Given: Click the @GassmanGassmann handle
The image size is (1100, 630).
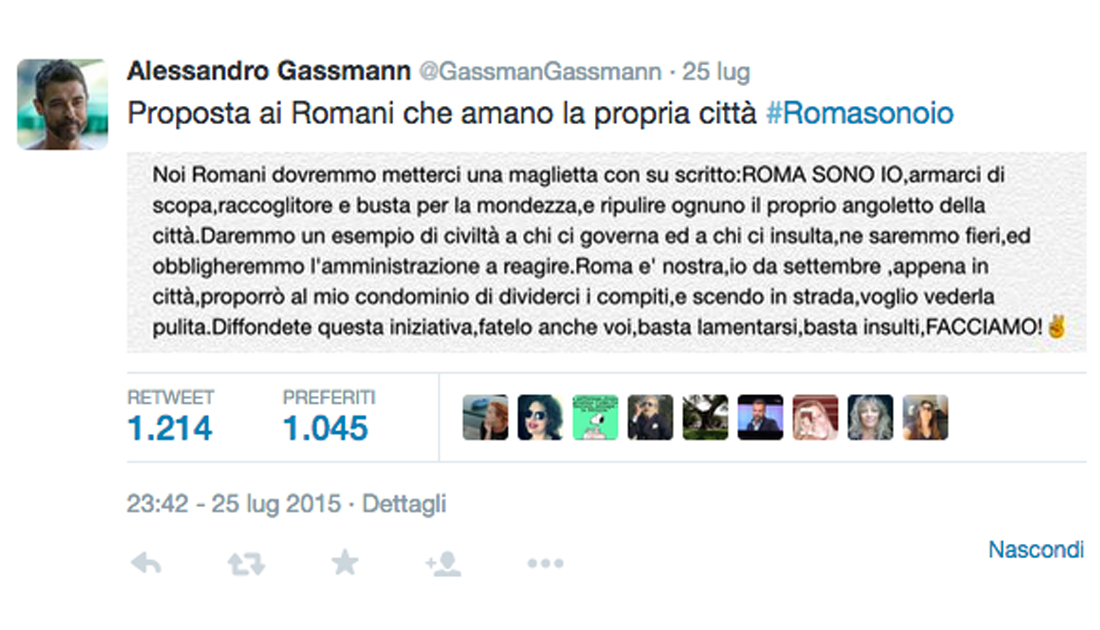Looking at the screenshot, I should click(x=542, y=71).
